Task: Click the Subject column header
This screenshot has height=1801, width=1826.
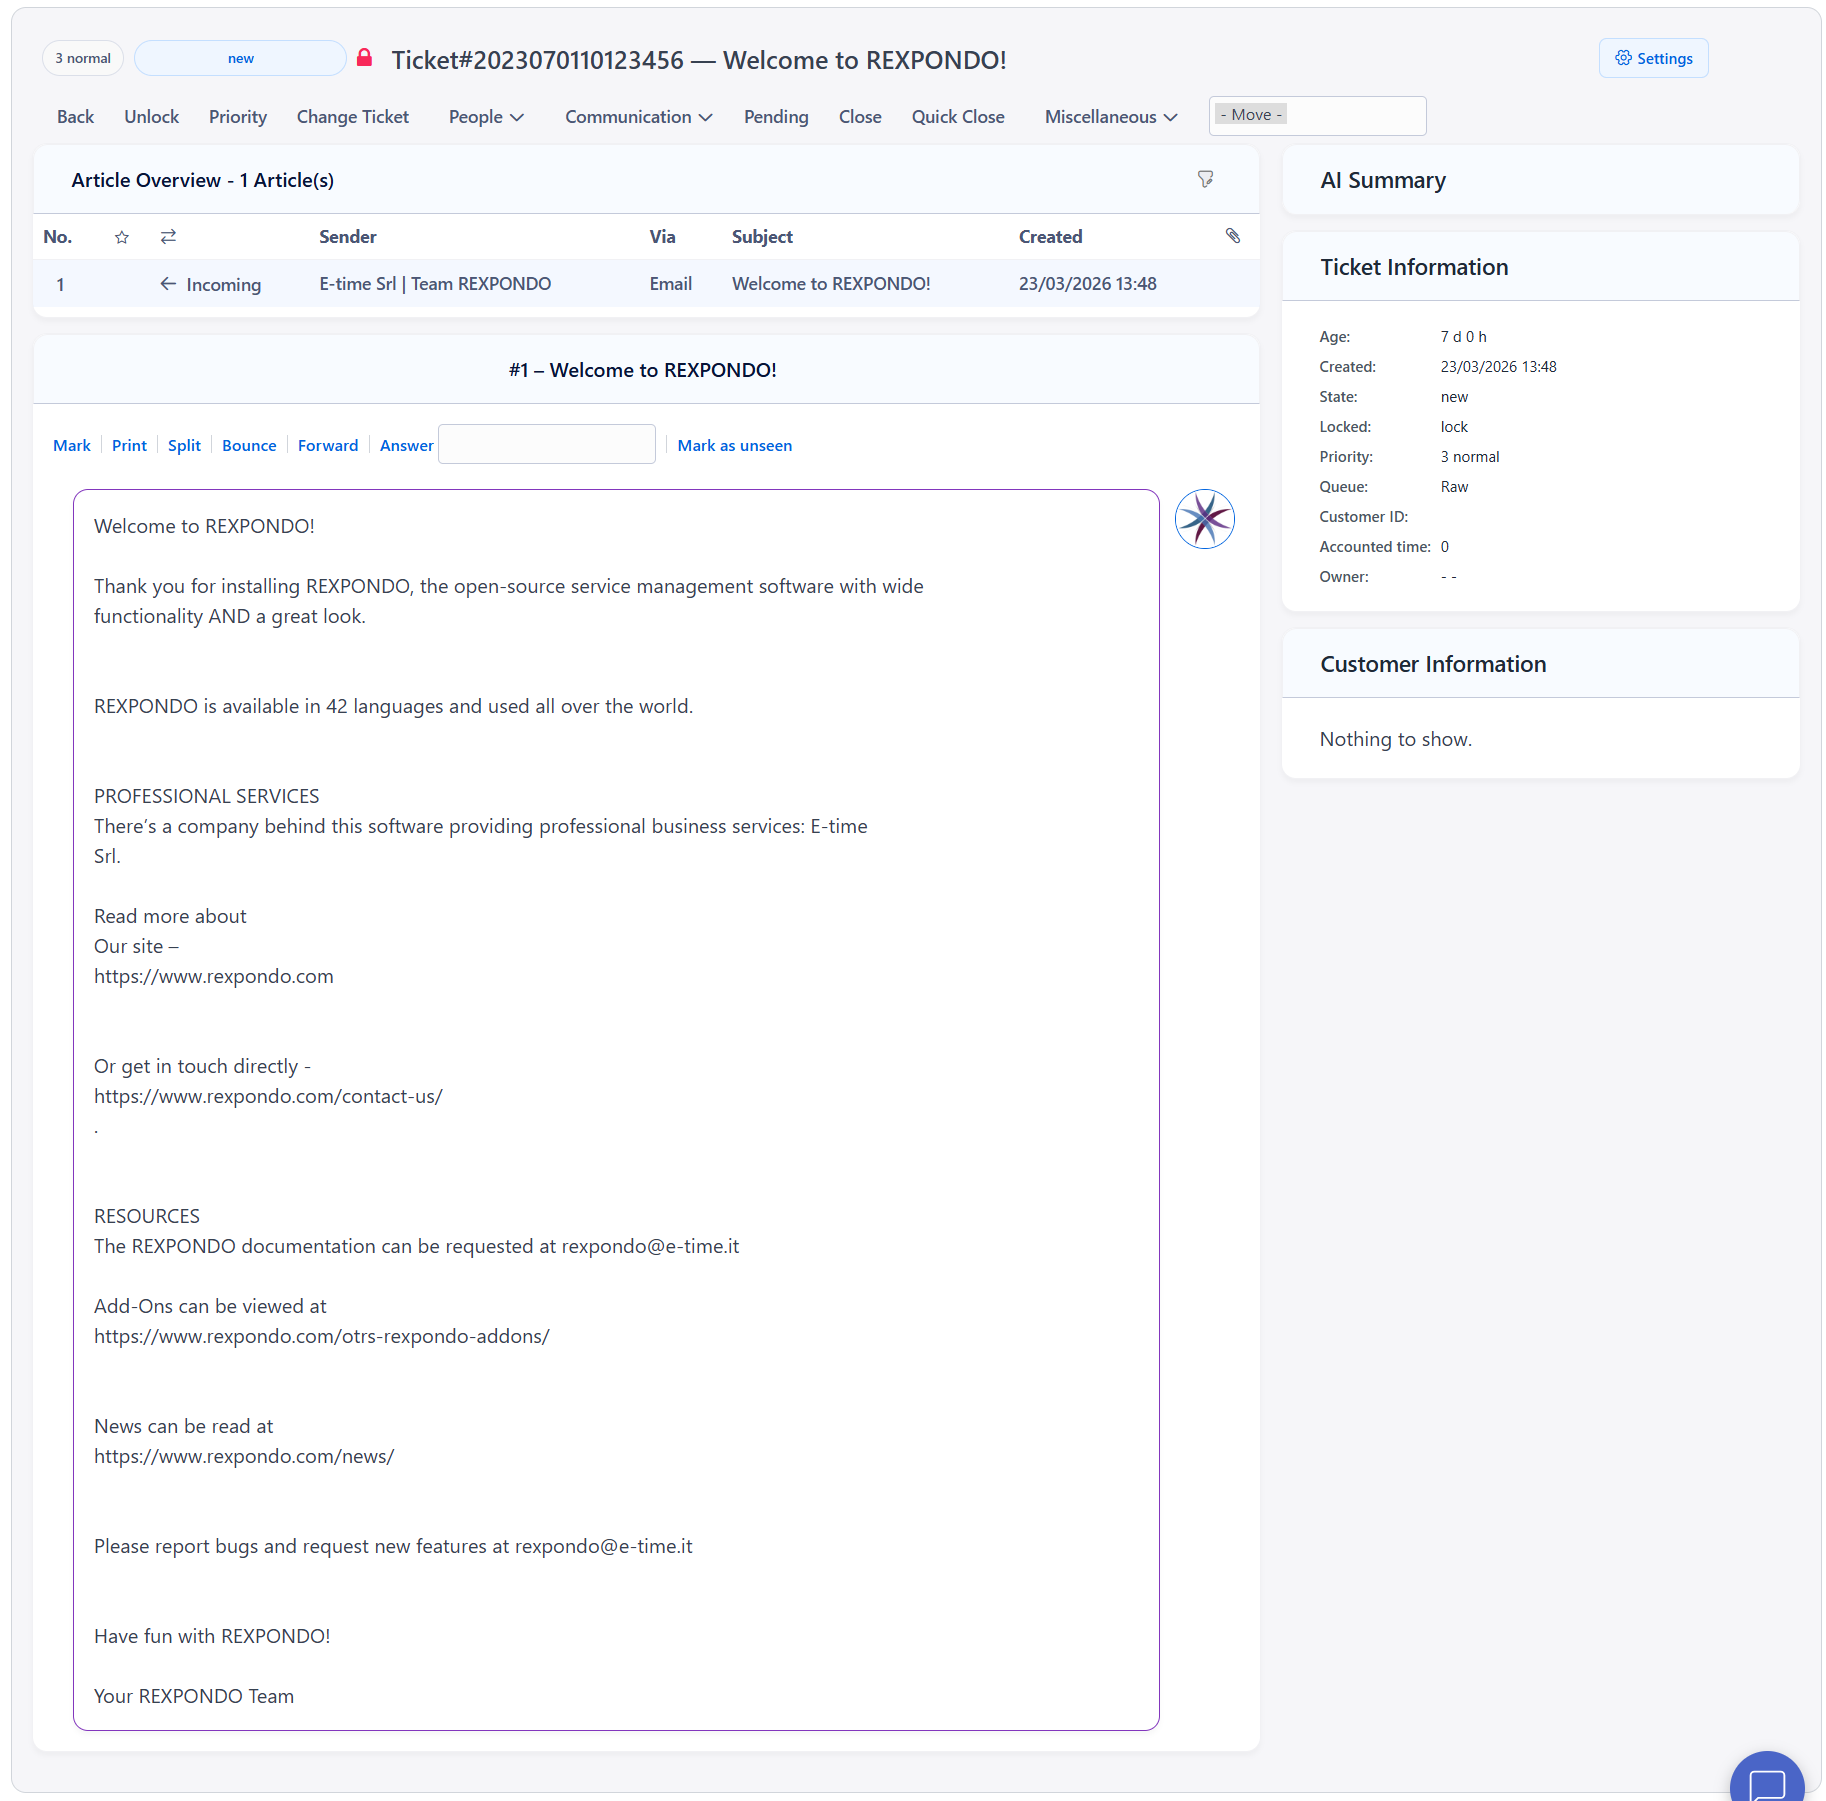Action: pyautogui.click(x=762, y=237)
